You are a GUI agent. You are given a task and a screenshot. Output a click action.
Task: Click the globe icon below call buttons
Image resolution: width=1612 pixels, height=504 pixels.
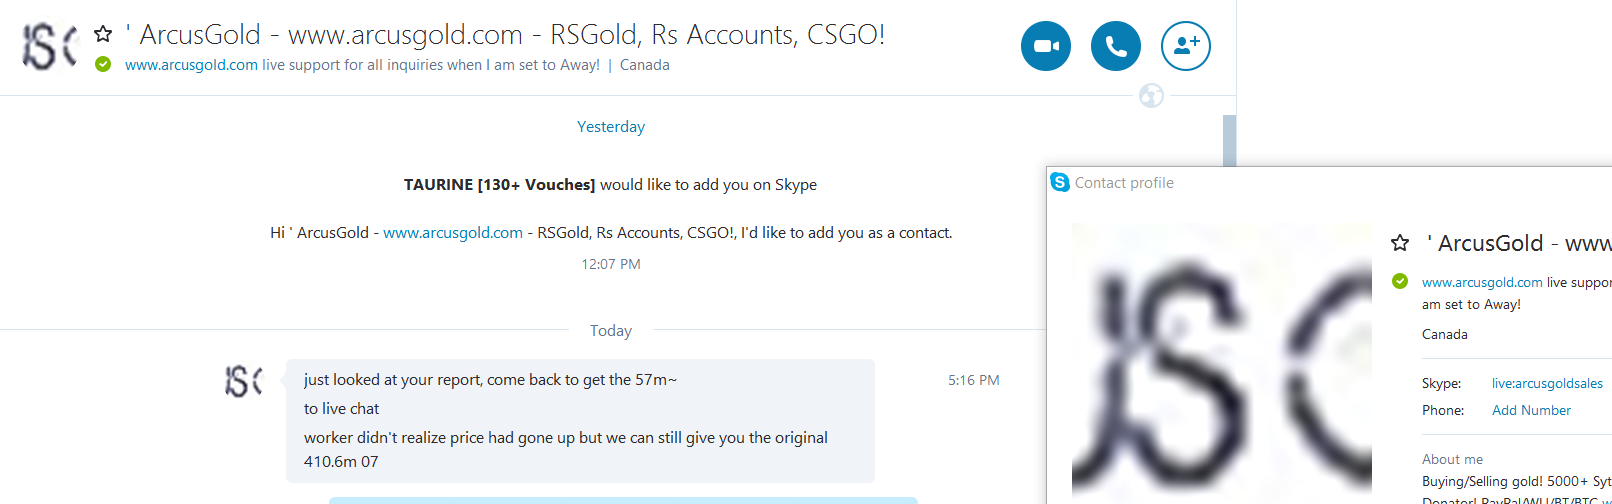point(1151,96)
